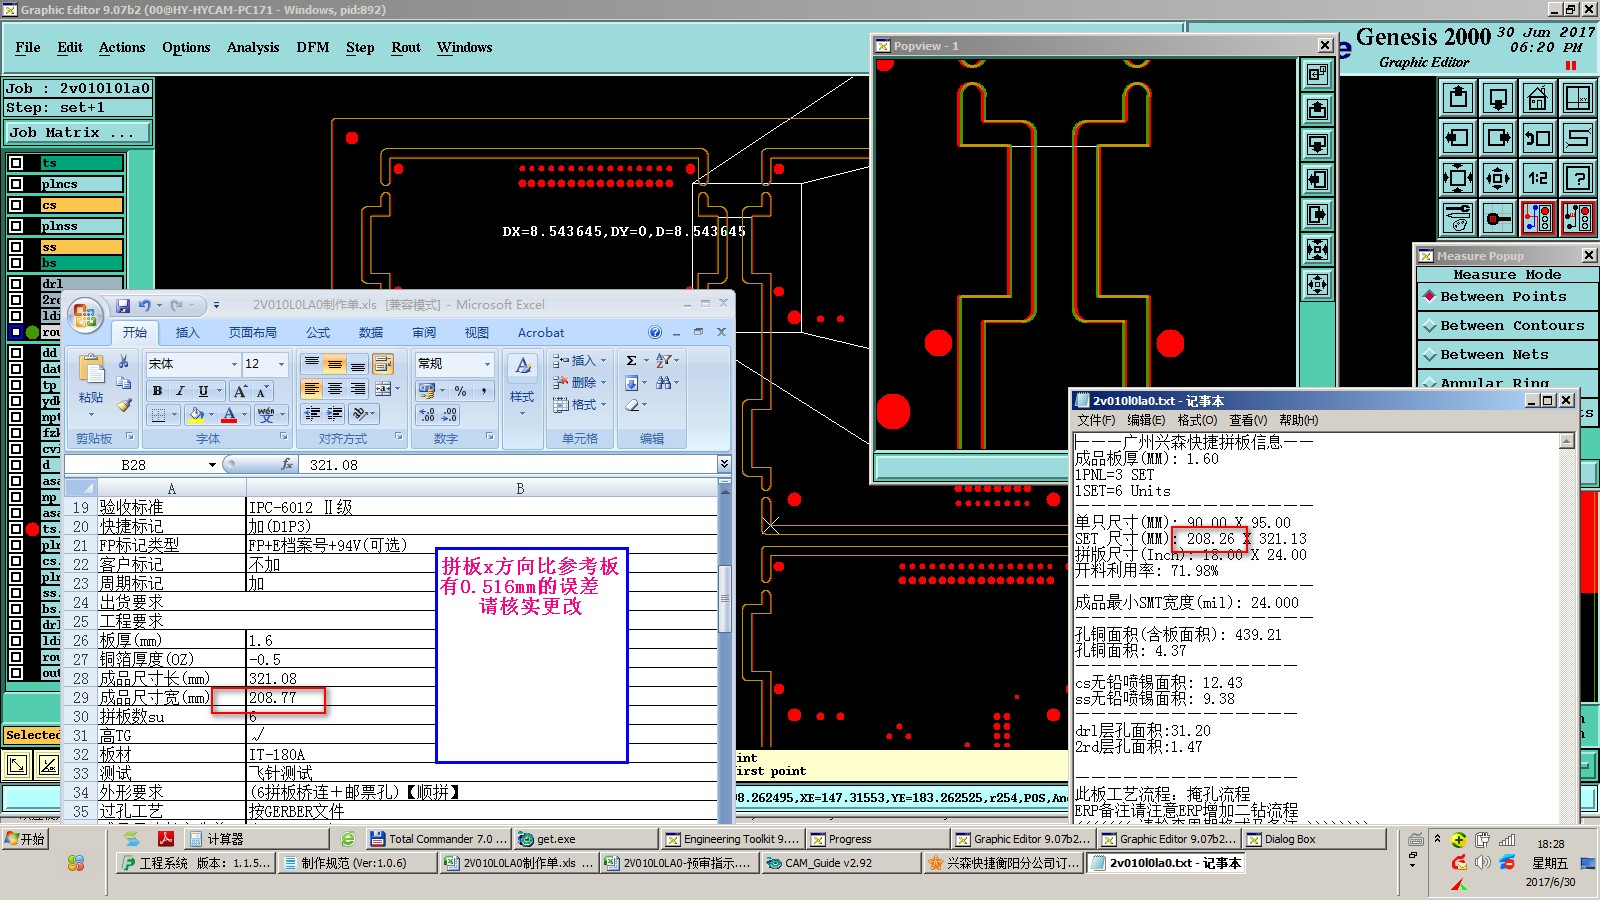Open the font color dropdown arrow
Screen dimensions: 1600x900
pyautogui.click(x=246, y=415)
